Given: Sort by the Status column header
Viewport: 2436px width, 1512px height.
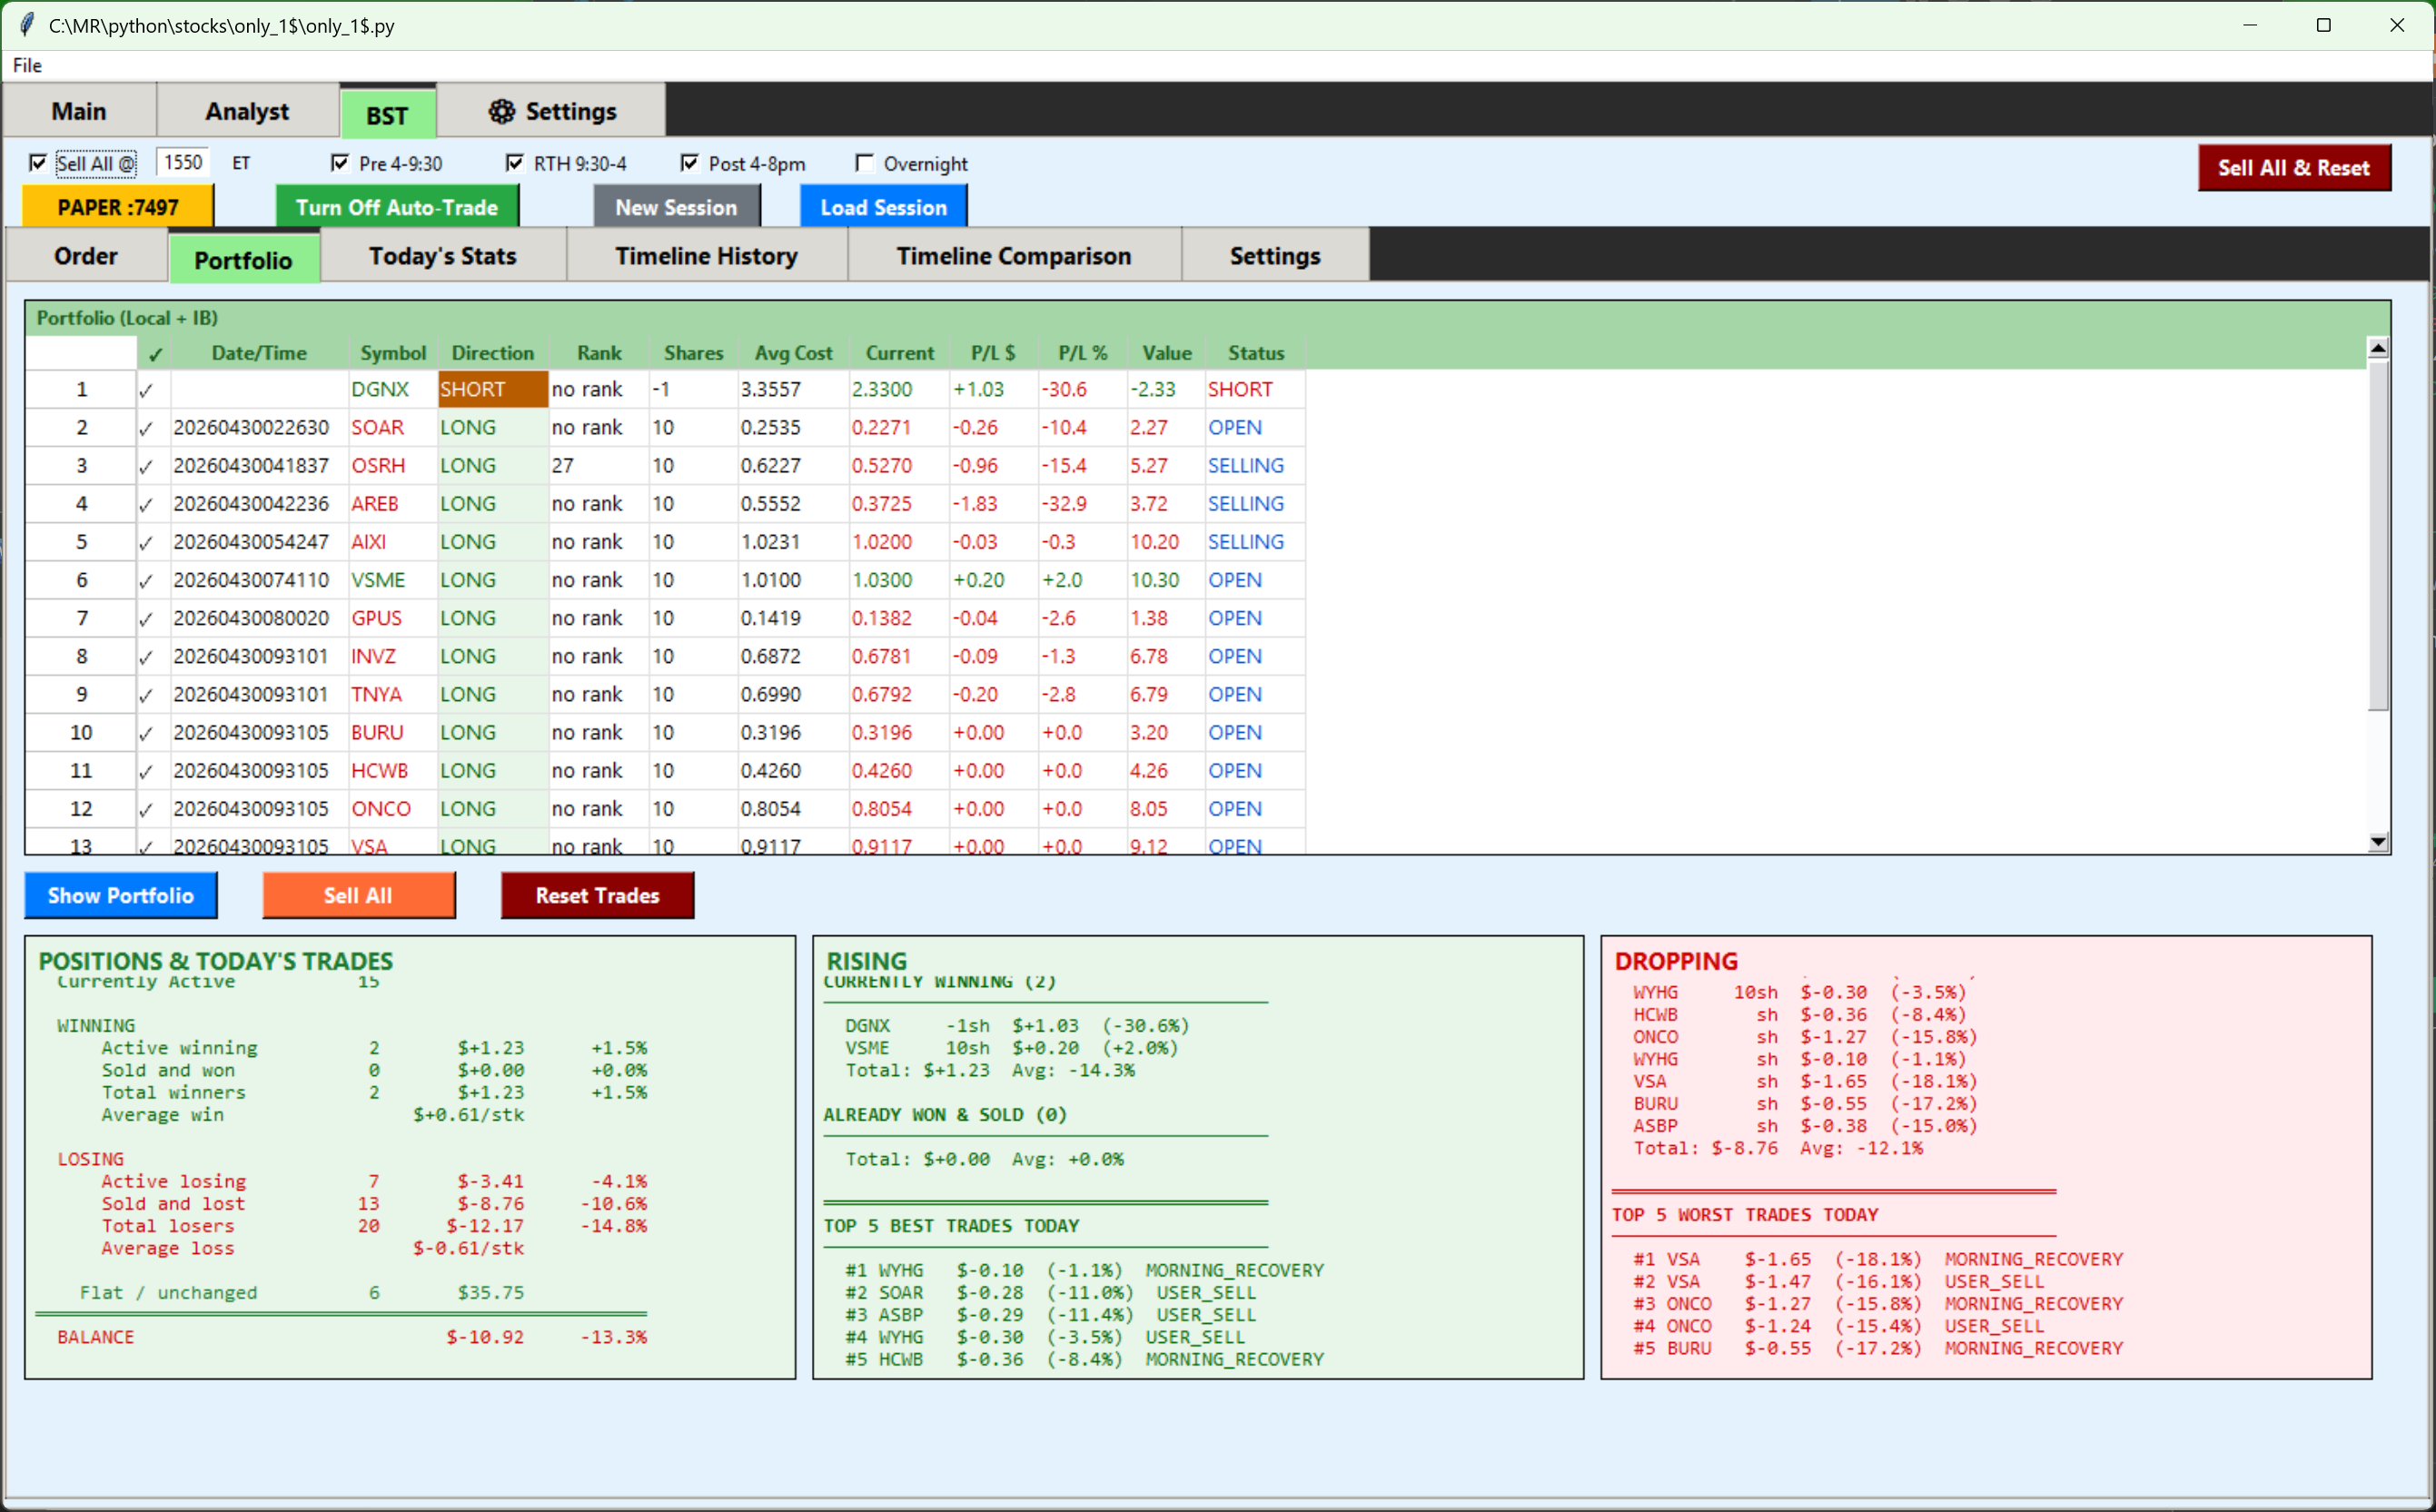Looking at the screenshot, I should (x=1256, y=353).
